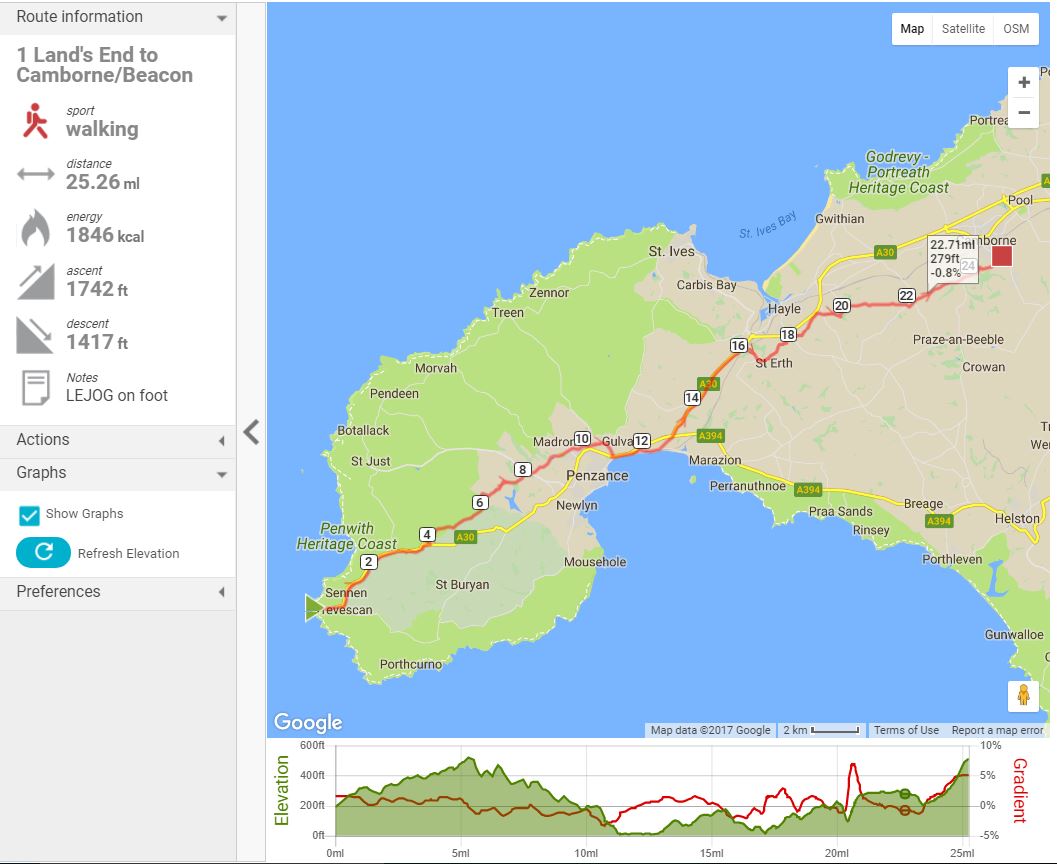Switch to the OSM map layer
This screenshot has width=1057, height=864.
pos(1015,29)
